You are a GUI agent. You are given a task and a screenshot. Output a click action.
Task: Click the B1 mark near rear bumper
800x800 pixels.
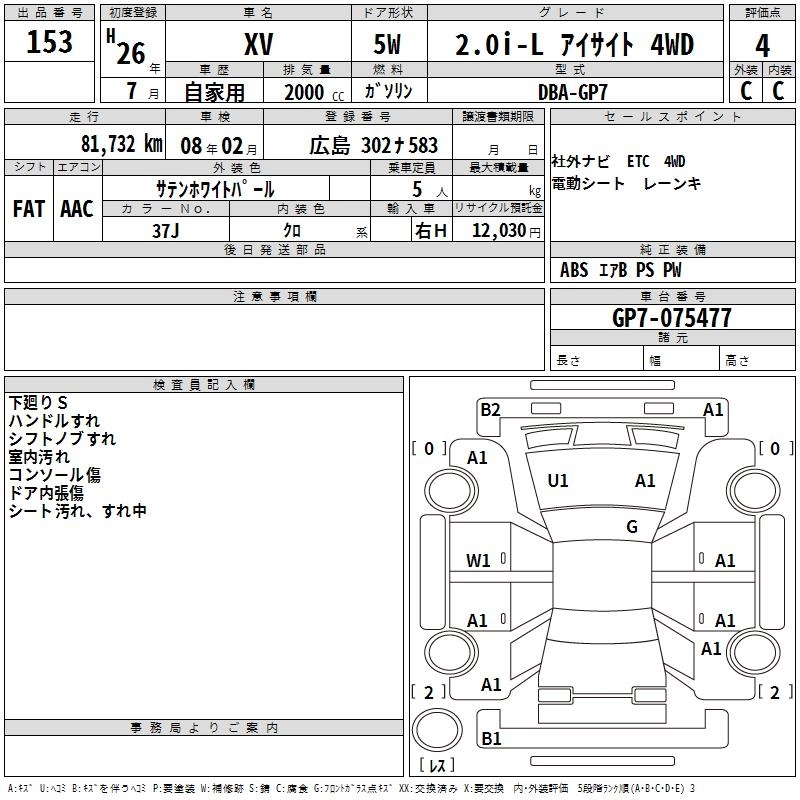(491, 739)
